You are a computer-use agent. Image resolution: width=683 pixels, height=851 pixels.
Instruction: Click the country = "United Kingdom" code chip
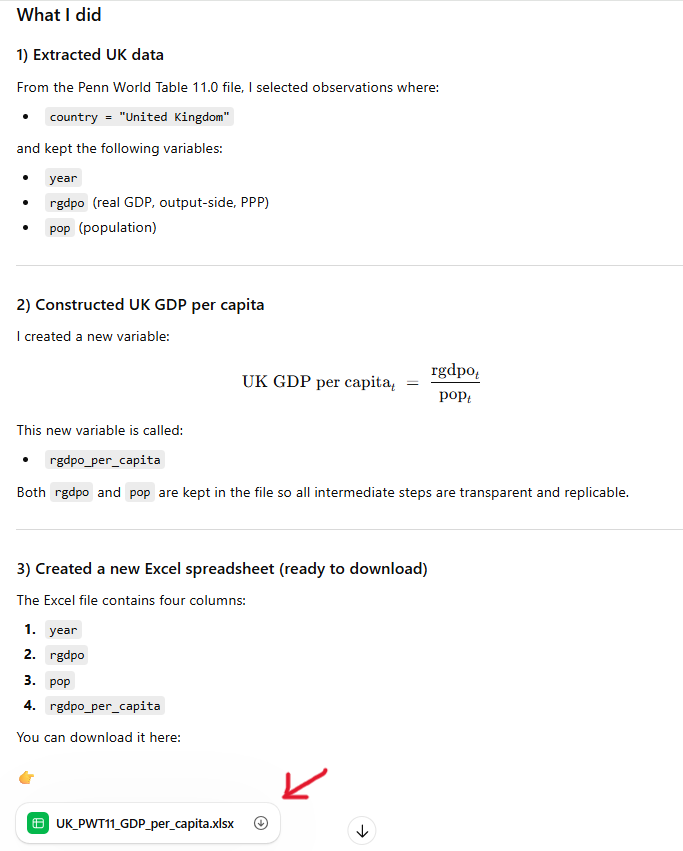point(140,117)
